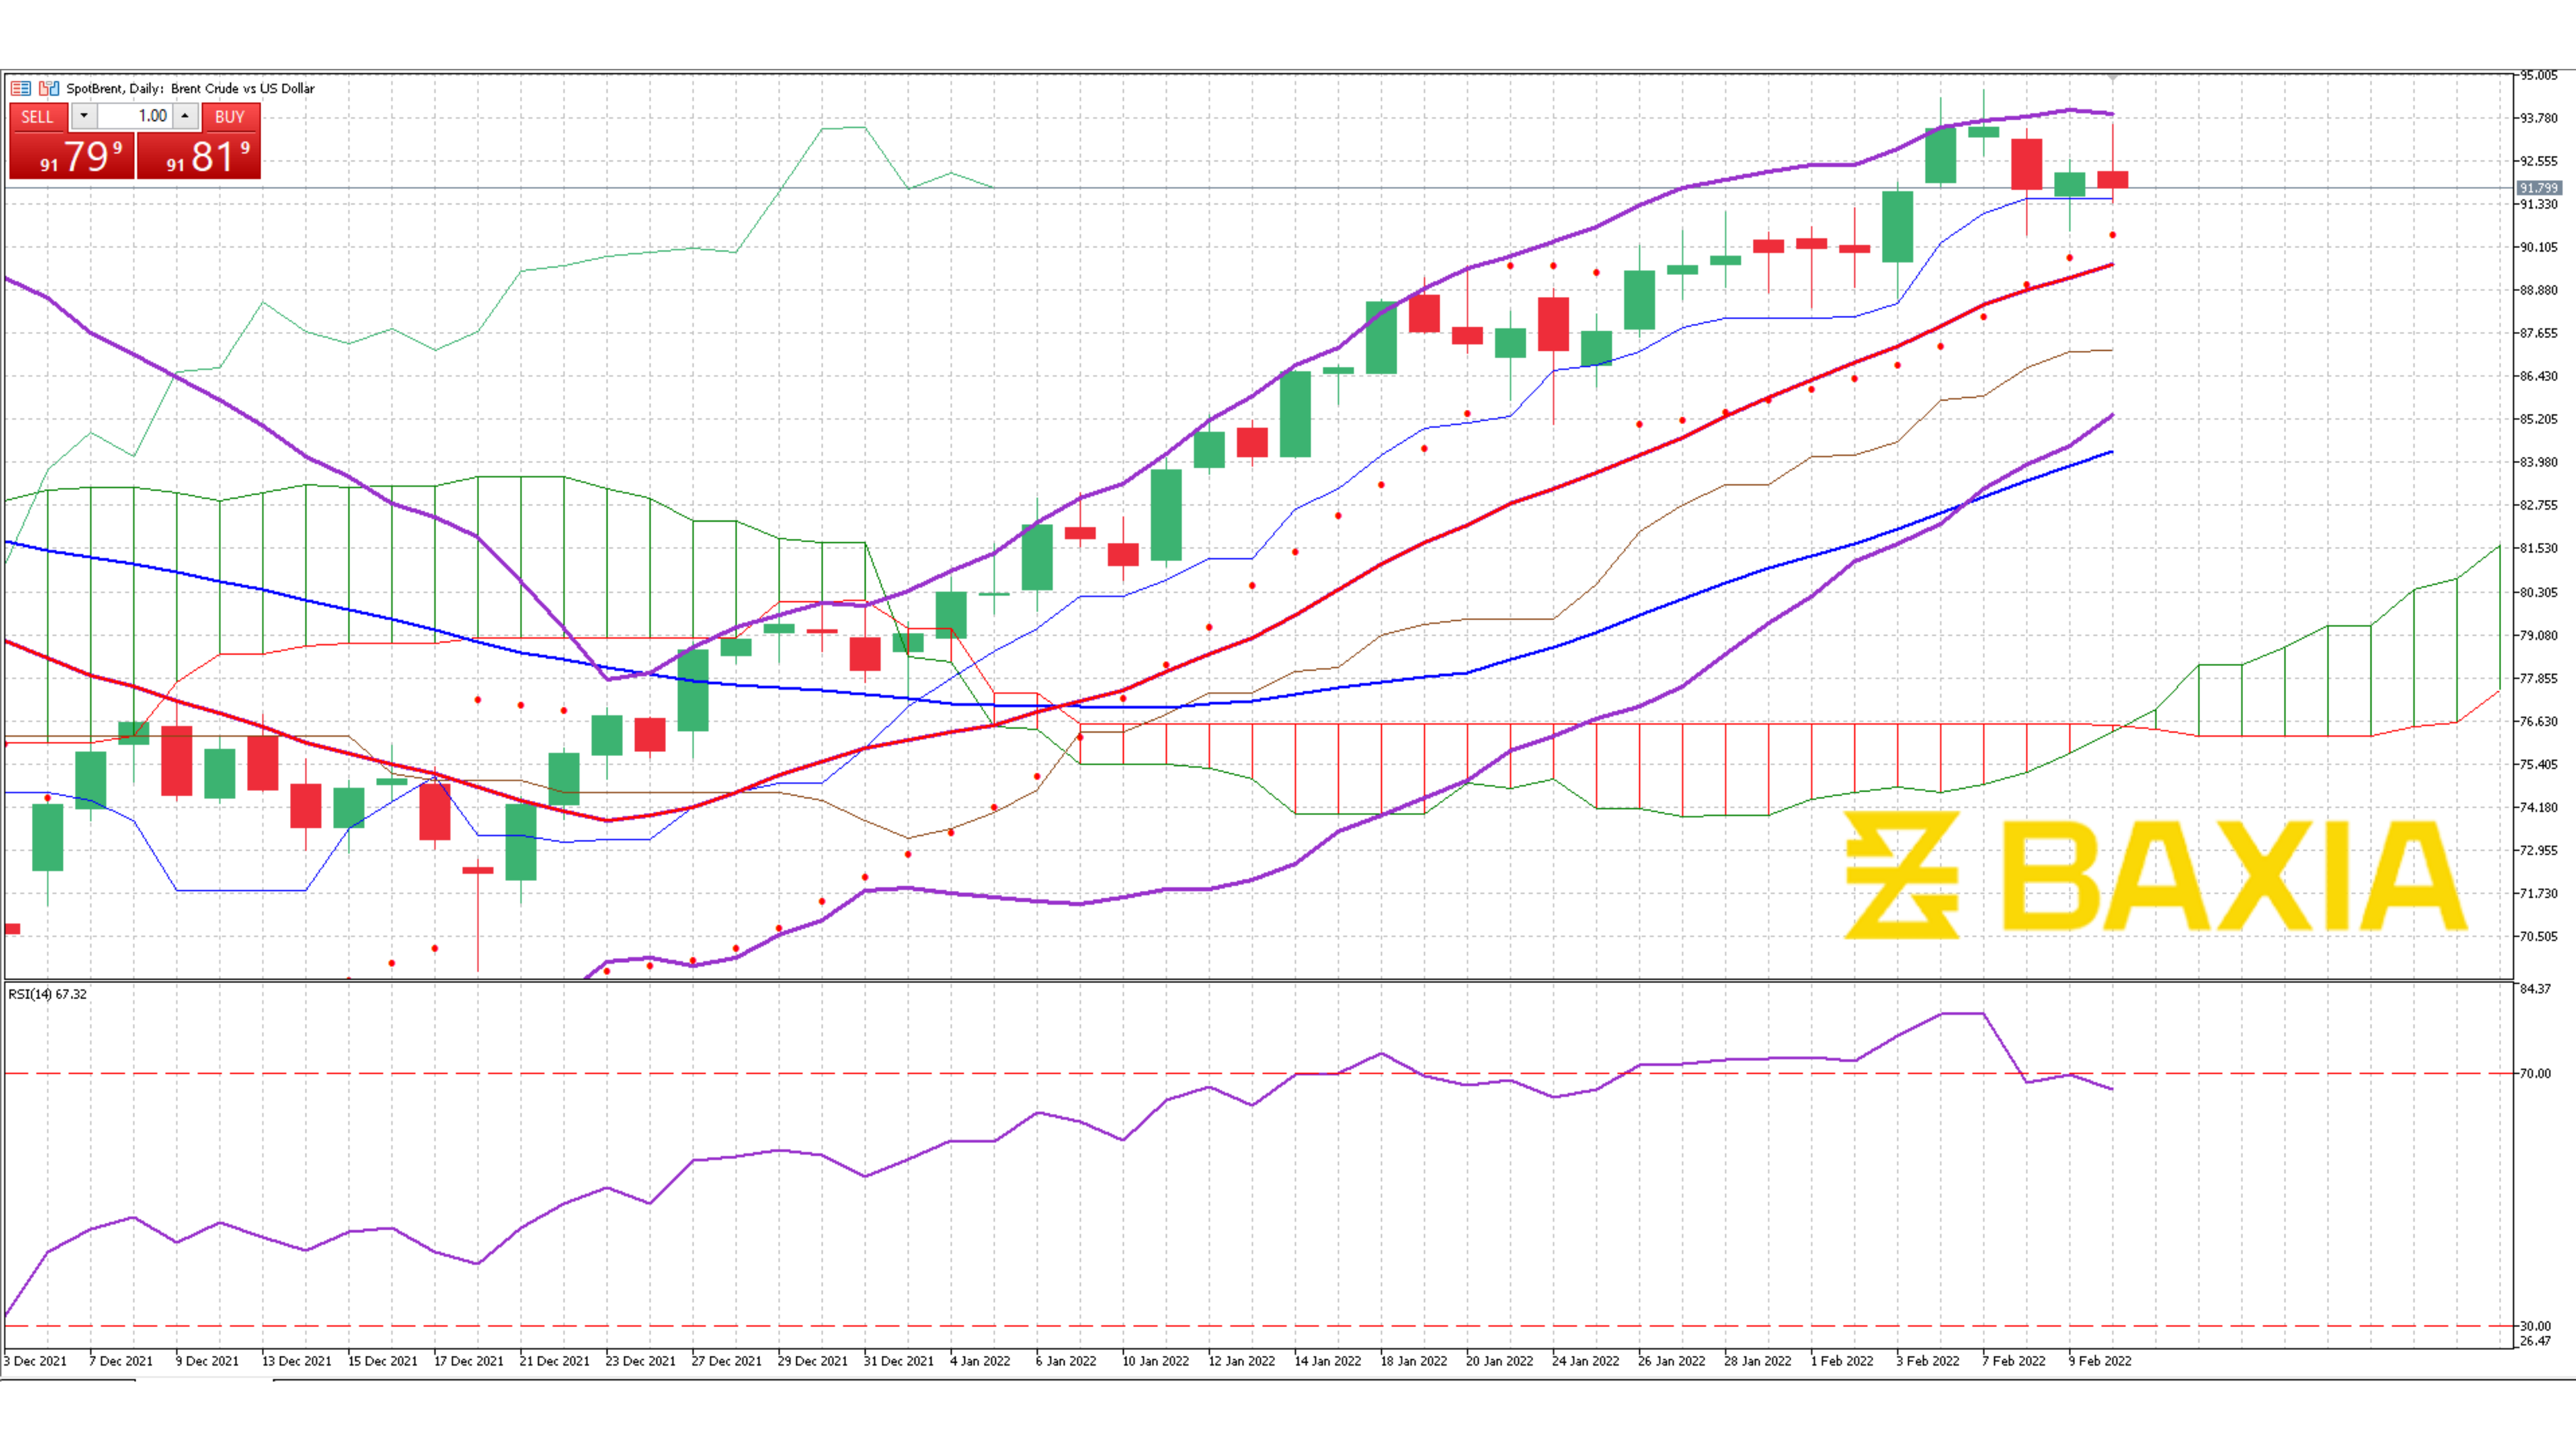
Task: Click the SpotBrent, Daily chart title
Action: pyautogui.click(x=191, y=88)
